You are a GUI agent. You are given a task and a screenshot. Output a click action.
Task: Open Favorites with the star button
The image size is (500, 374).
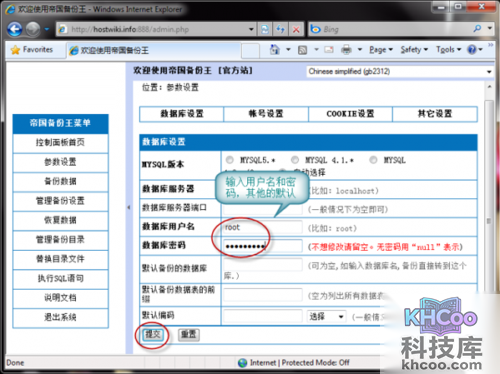(x=32, y=50)
